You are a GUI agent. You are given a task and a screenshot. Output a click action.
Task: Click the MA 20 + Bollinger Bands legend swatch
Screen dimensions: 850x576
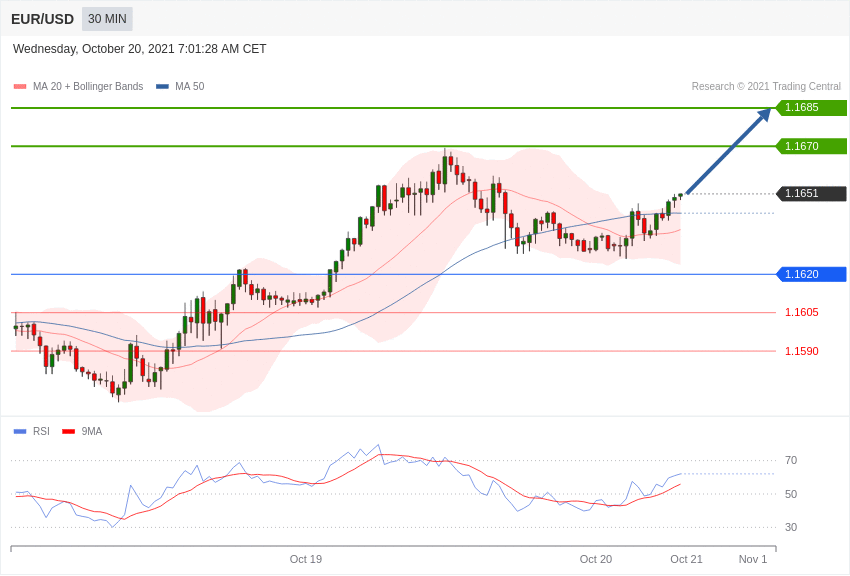tap(20, 86)
